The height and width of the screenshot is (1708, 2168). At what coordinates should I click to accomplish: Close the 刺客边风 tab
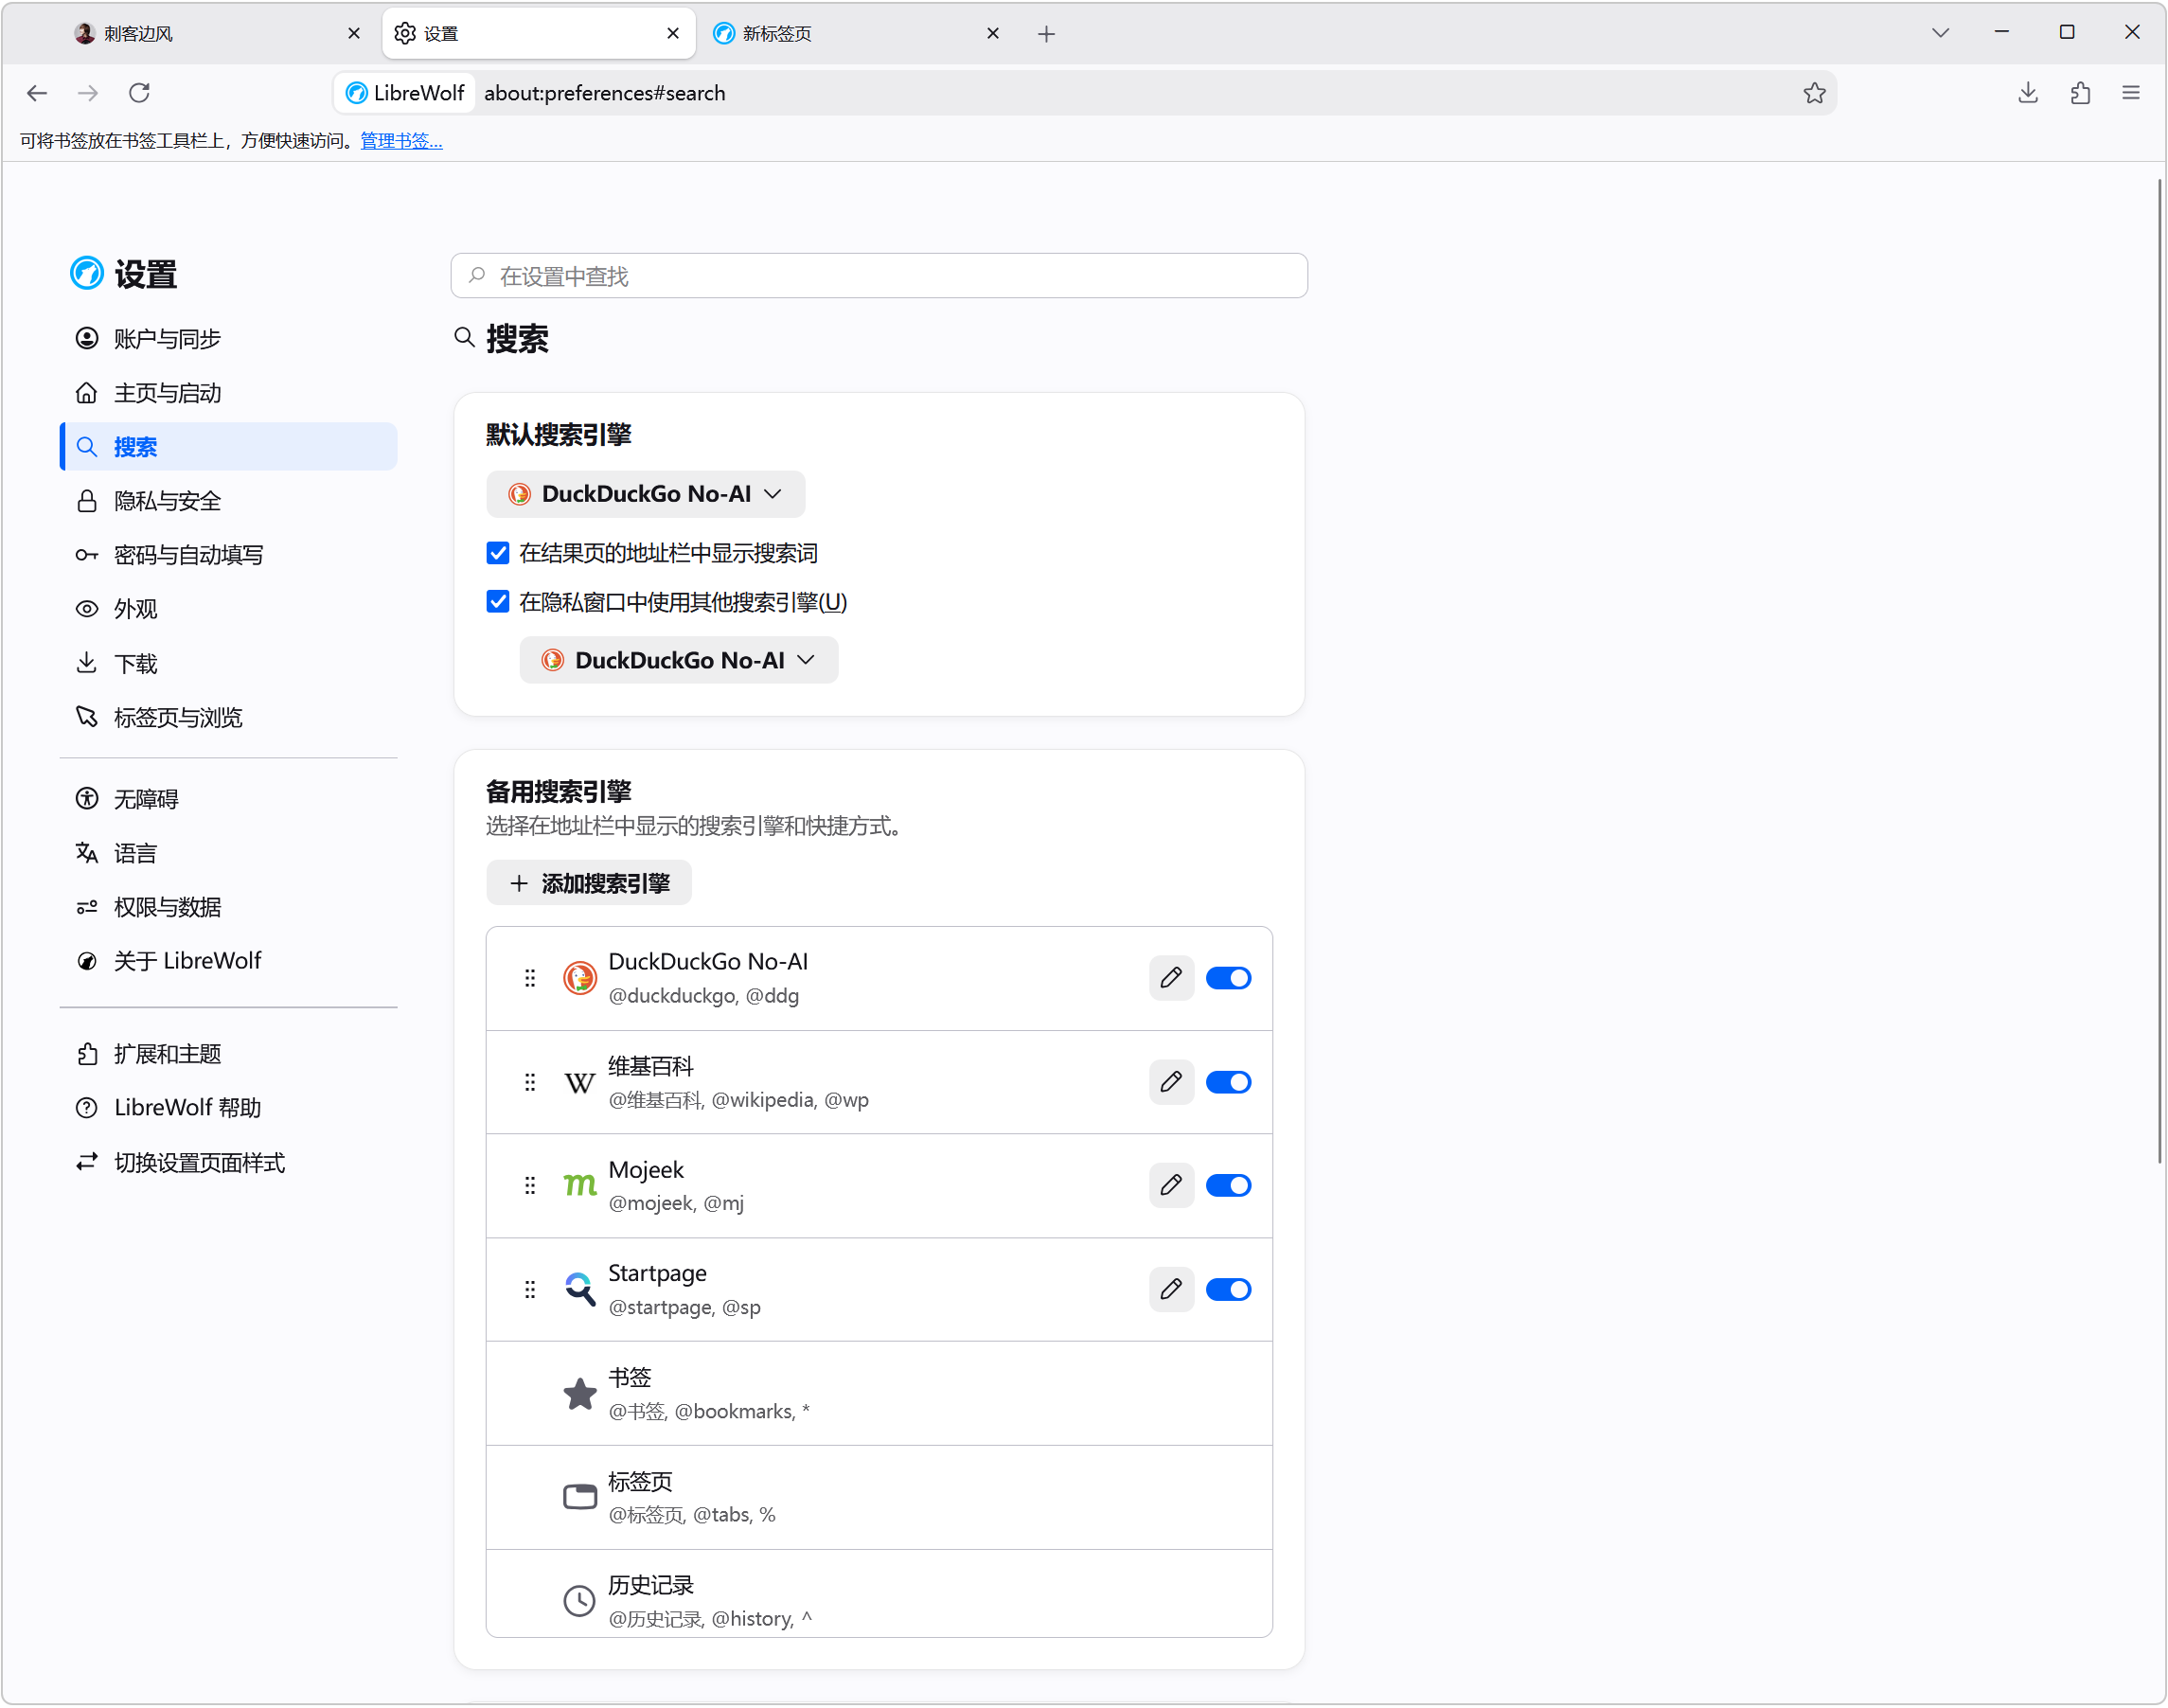click(354, 34)
